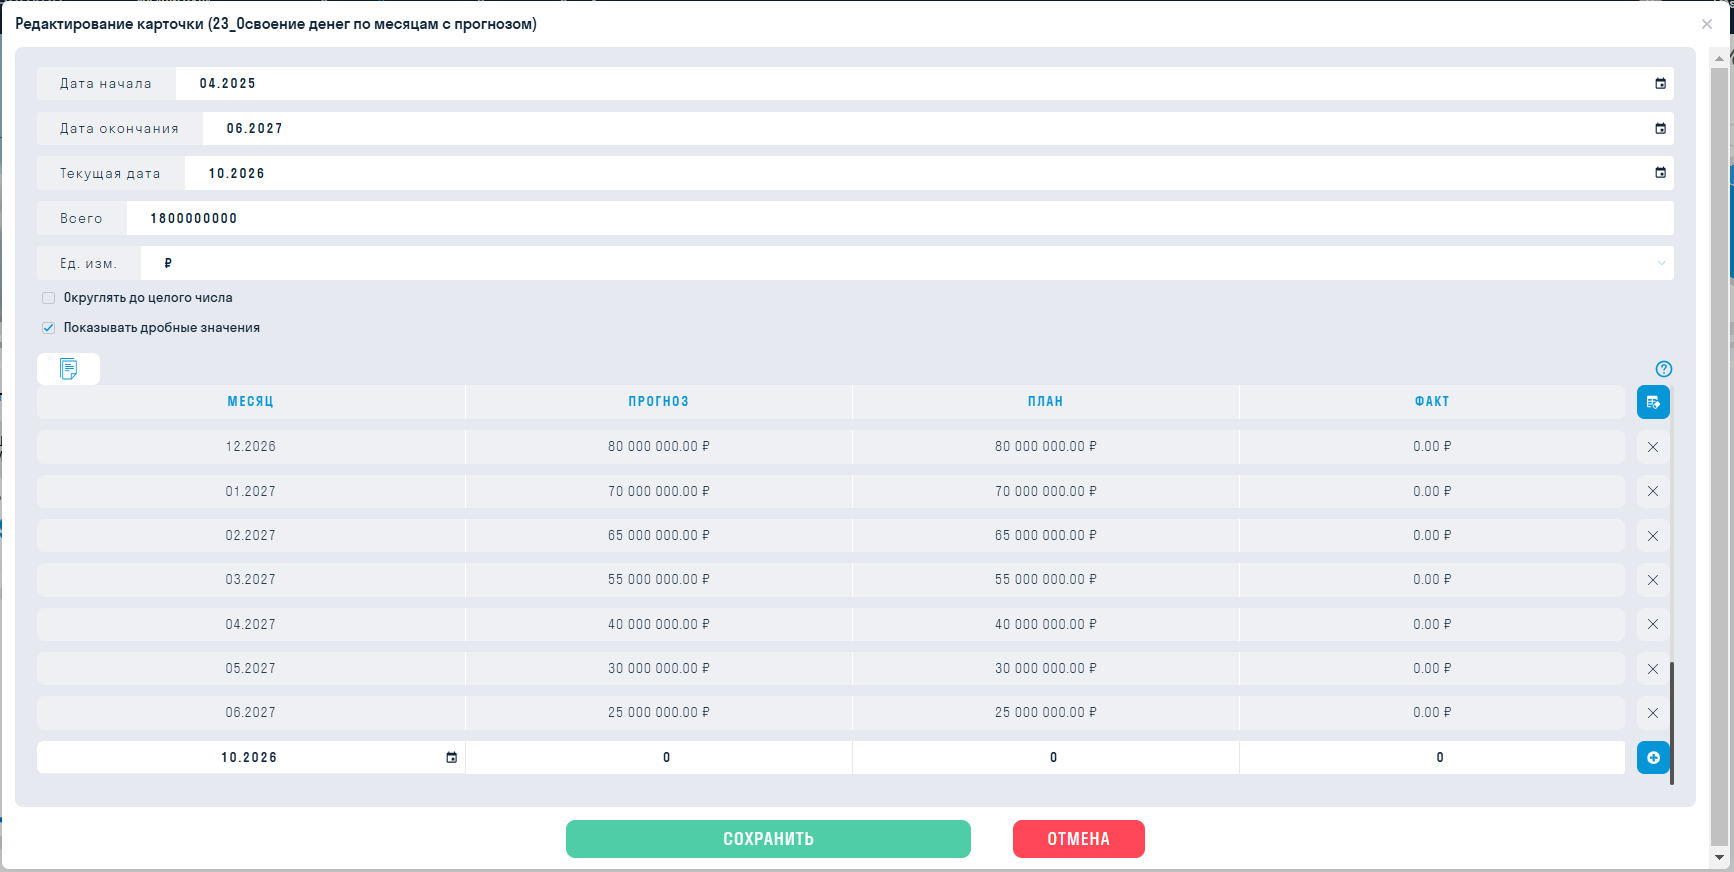Close the card editing dialog
The image size is (1734, 872).
1707,24
